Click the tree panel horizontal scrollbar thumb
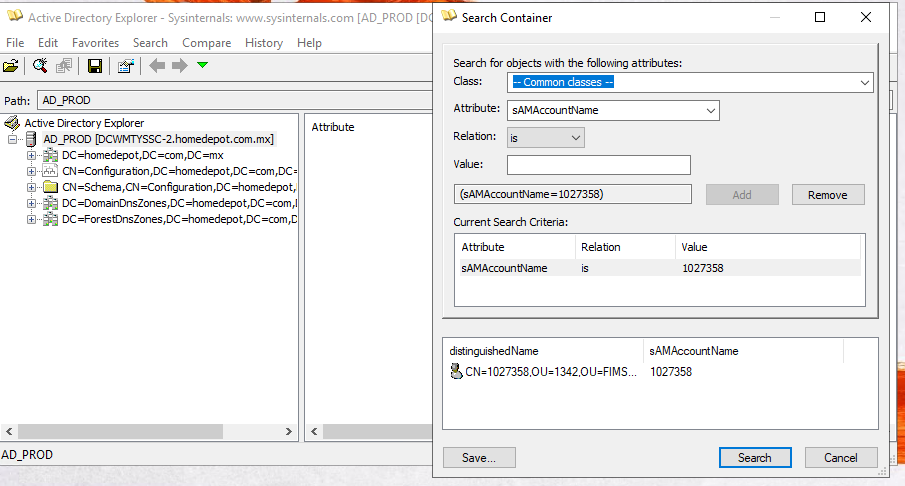 [x=121, y=431]
